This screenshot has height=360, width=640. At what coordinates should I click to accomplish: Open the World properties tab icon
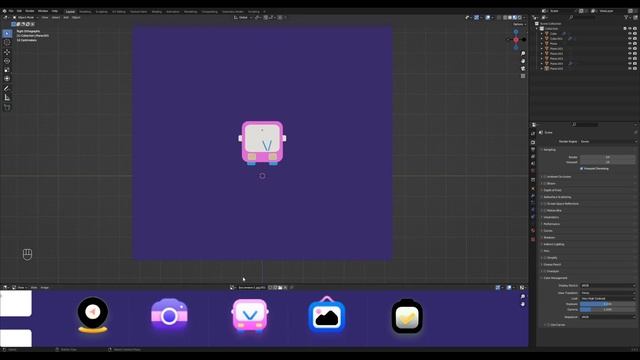(533, 170)
